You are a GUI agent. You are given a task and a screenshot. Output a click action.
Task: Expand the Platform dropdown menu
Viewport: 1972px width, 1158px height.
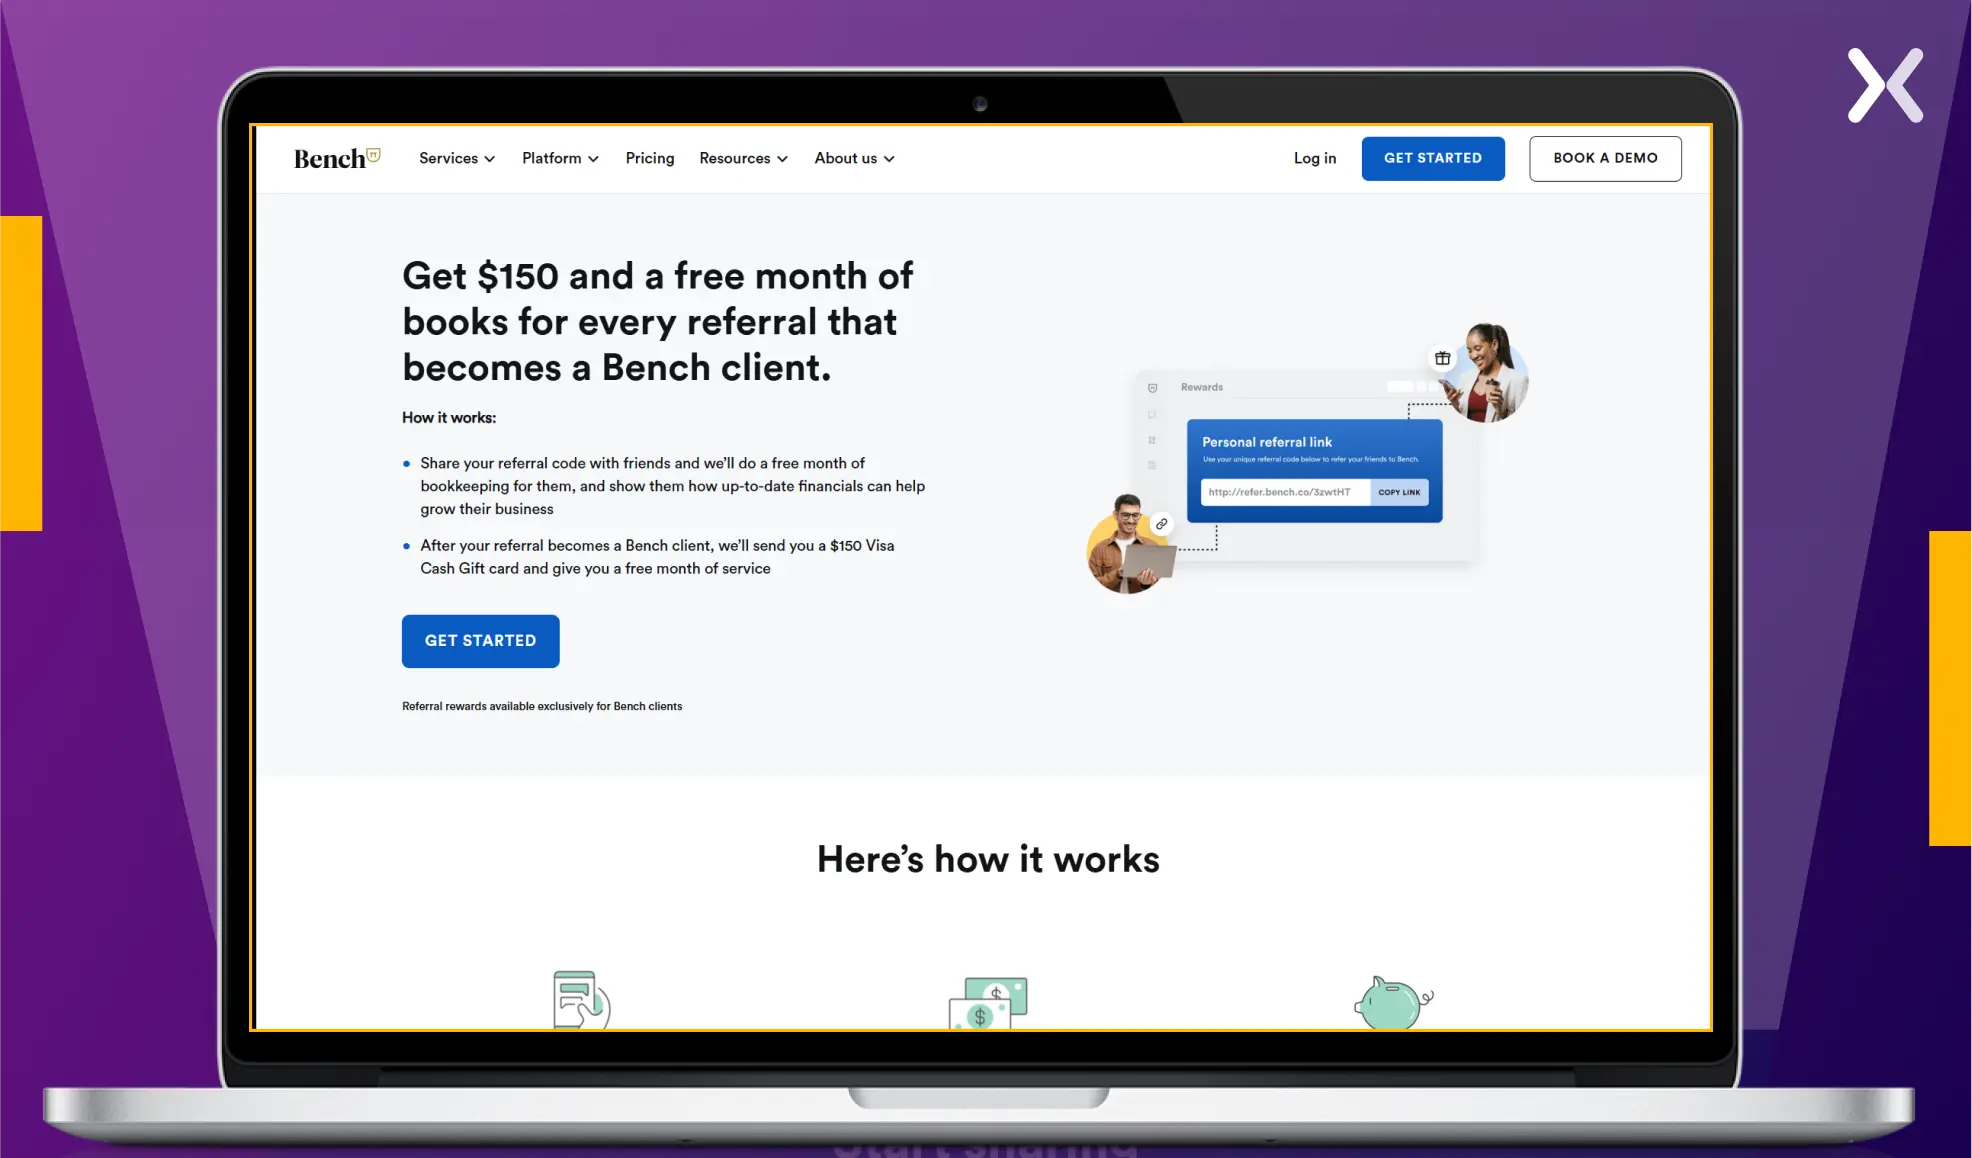click(559, 157)
